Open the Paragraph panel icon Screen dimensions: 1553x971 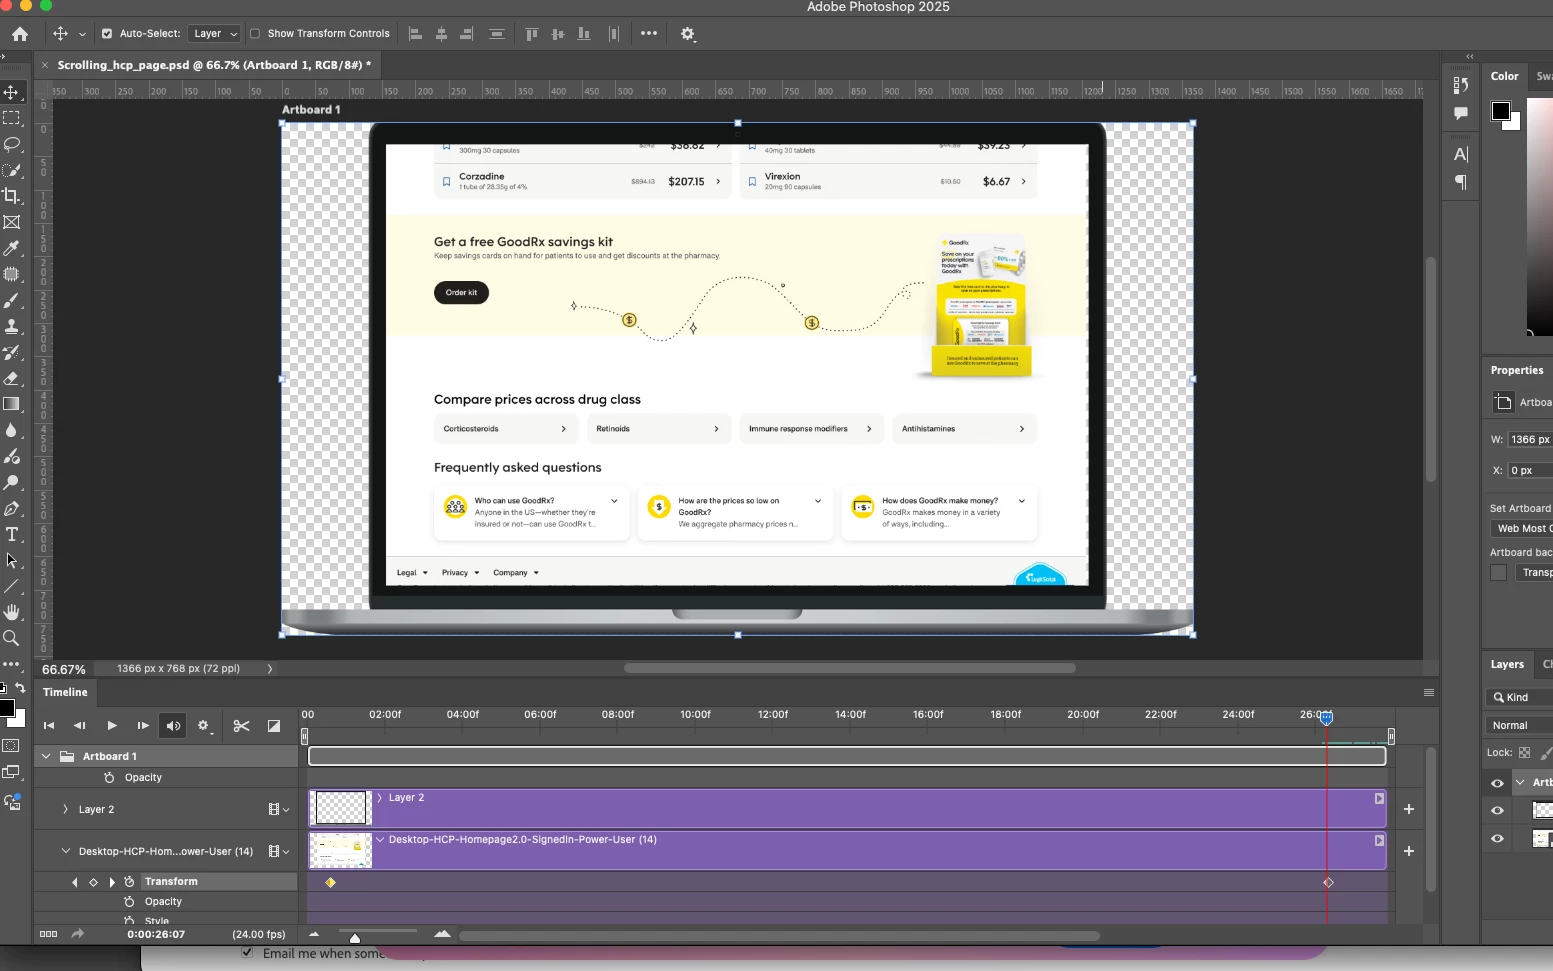[1461, 182]
